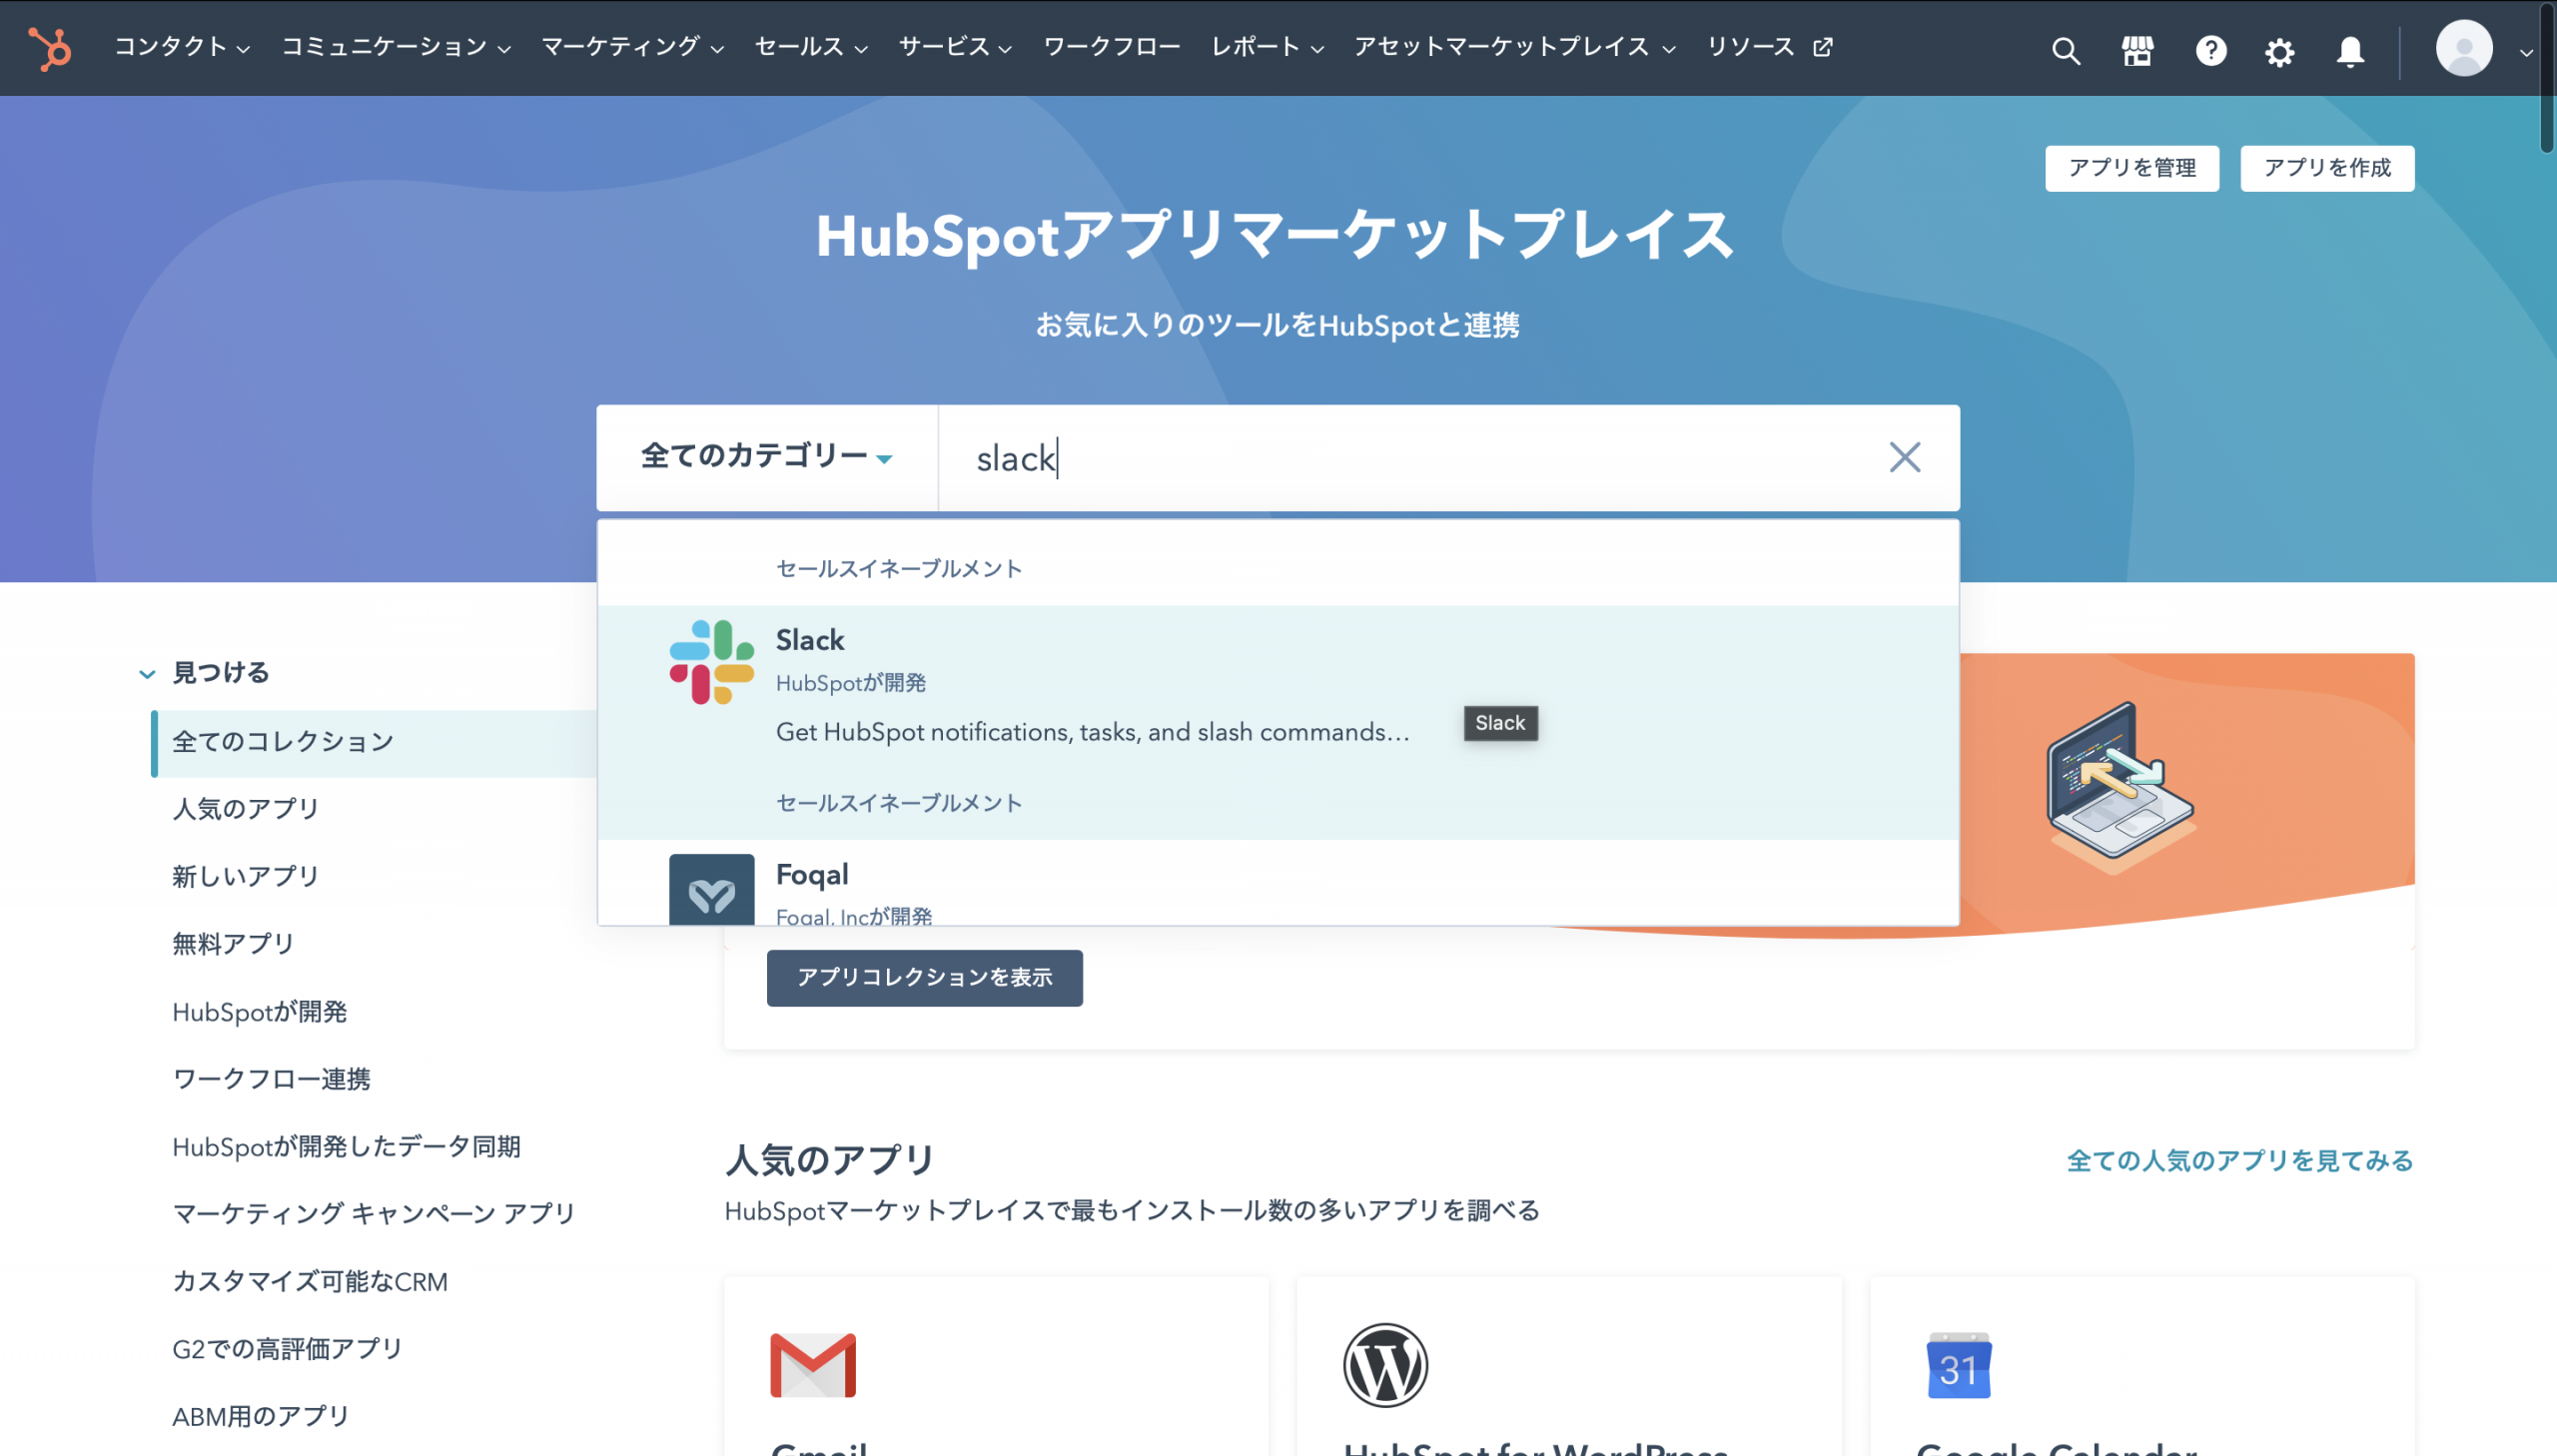Expand the アセットマーケットプレイス menu
The width and height of the screenshot is (2557, 1456).
[x=1515, y=47]
